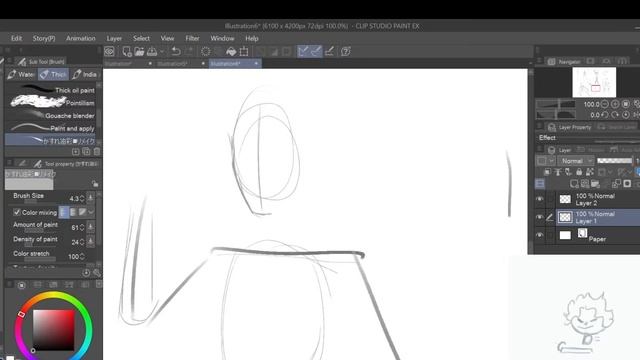Choose the Paint and apply brush
Image resolution: width=640 pixels, height=360 pixels.
pyautogui.click(x=51, y=128)
